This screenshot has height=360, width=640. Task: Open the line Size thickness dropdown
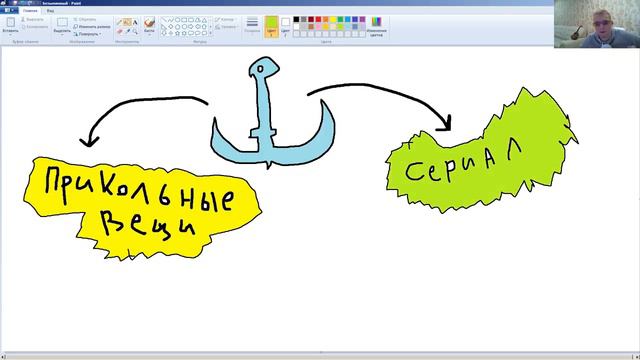point(252,25)
